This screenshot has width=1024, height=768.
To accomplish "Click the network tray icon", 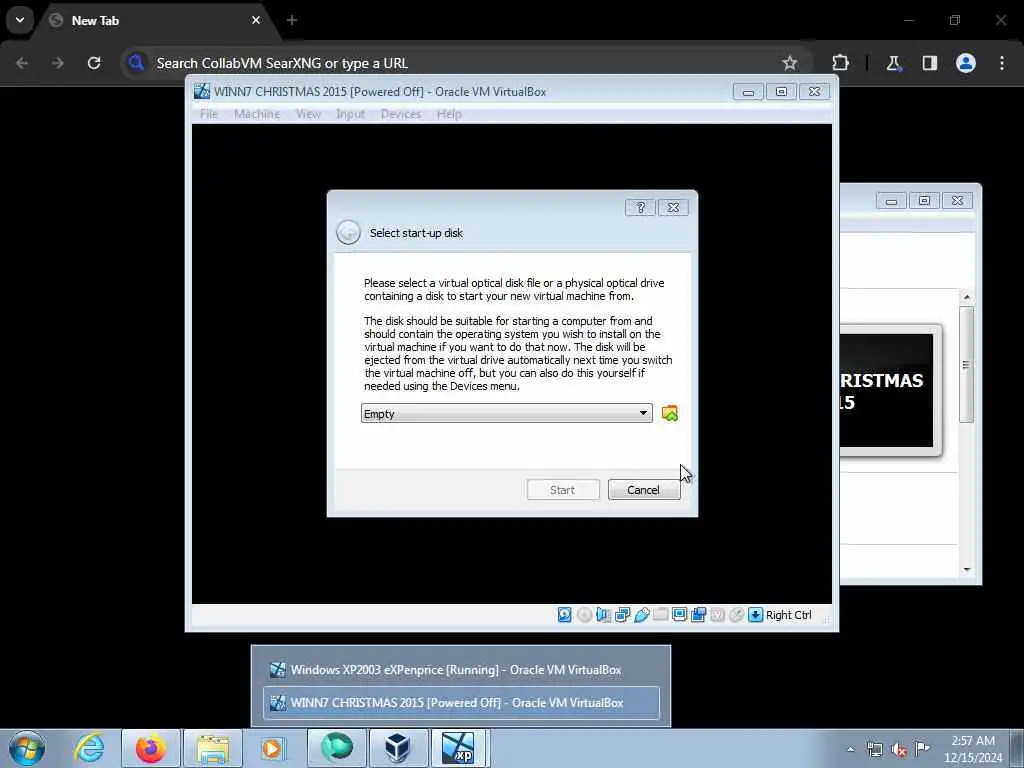I will (x=875, y=750).
